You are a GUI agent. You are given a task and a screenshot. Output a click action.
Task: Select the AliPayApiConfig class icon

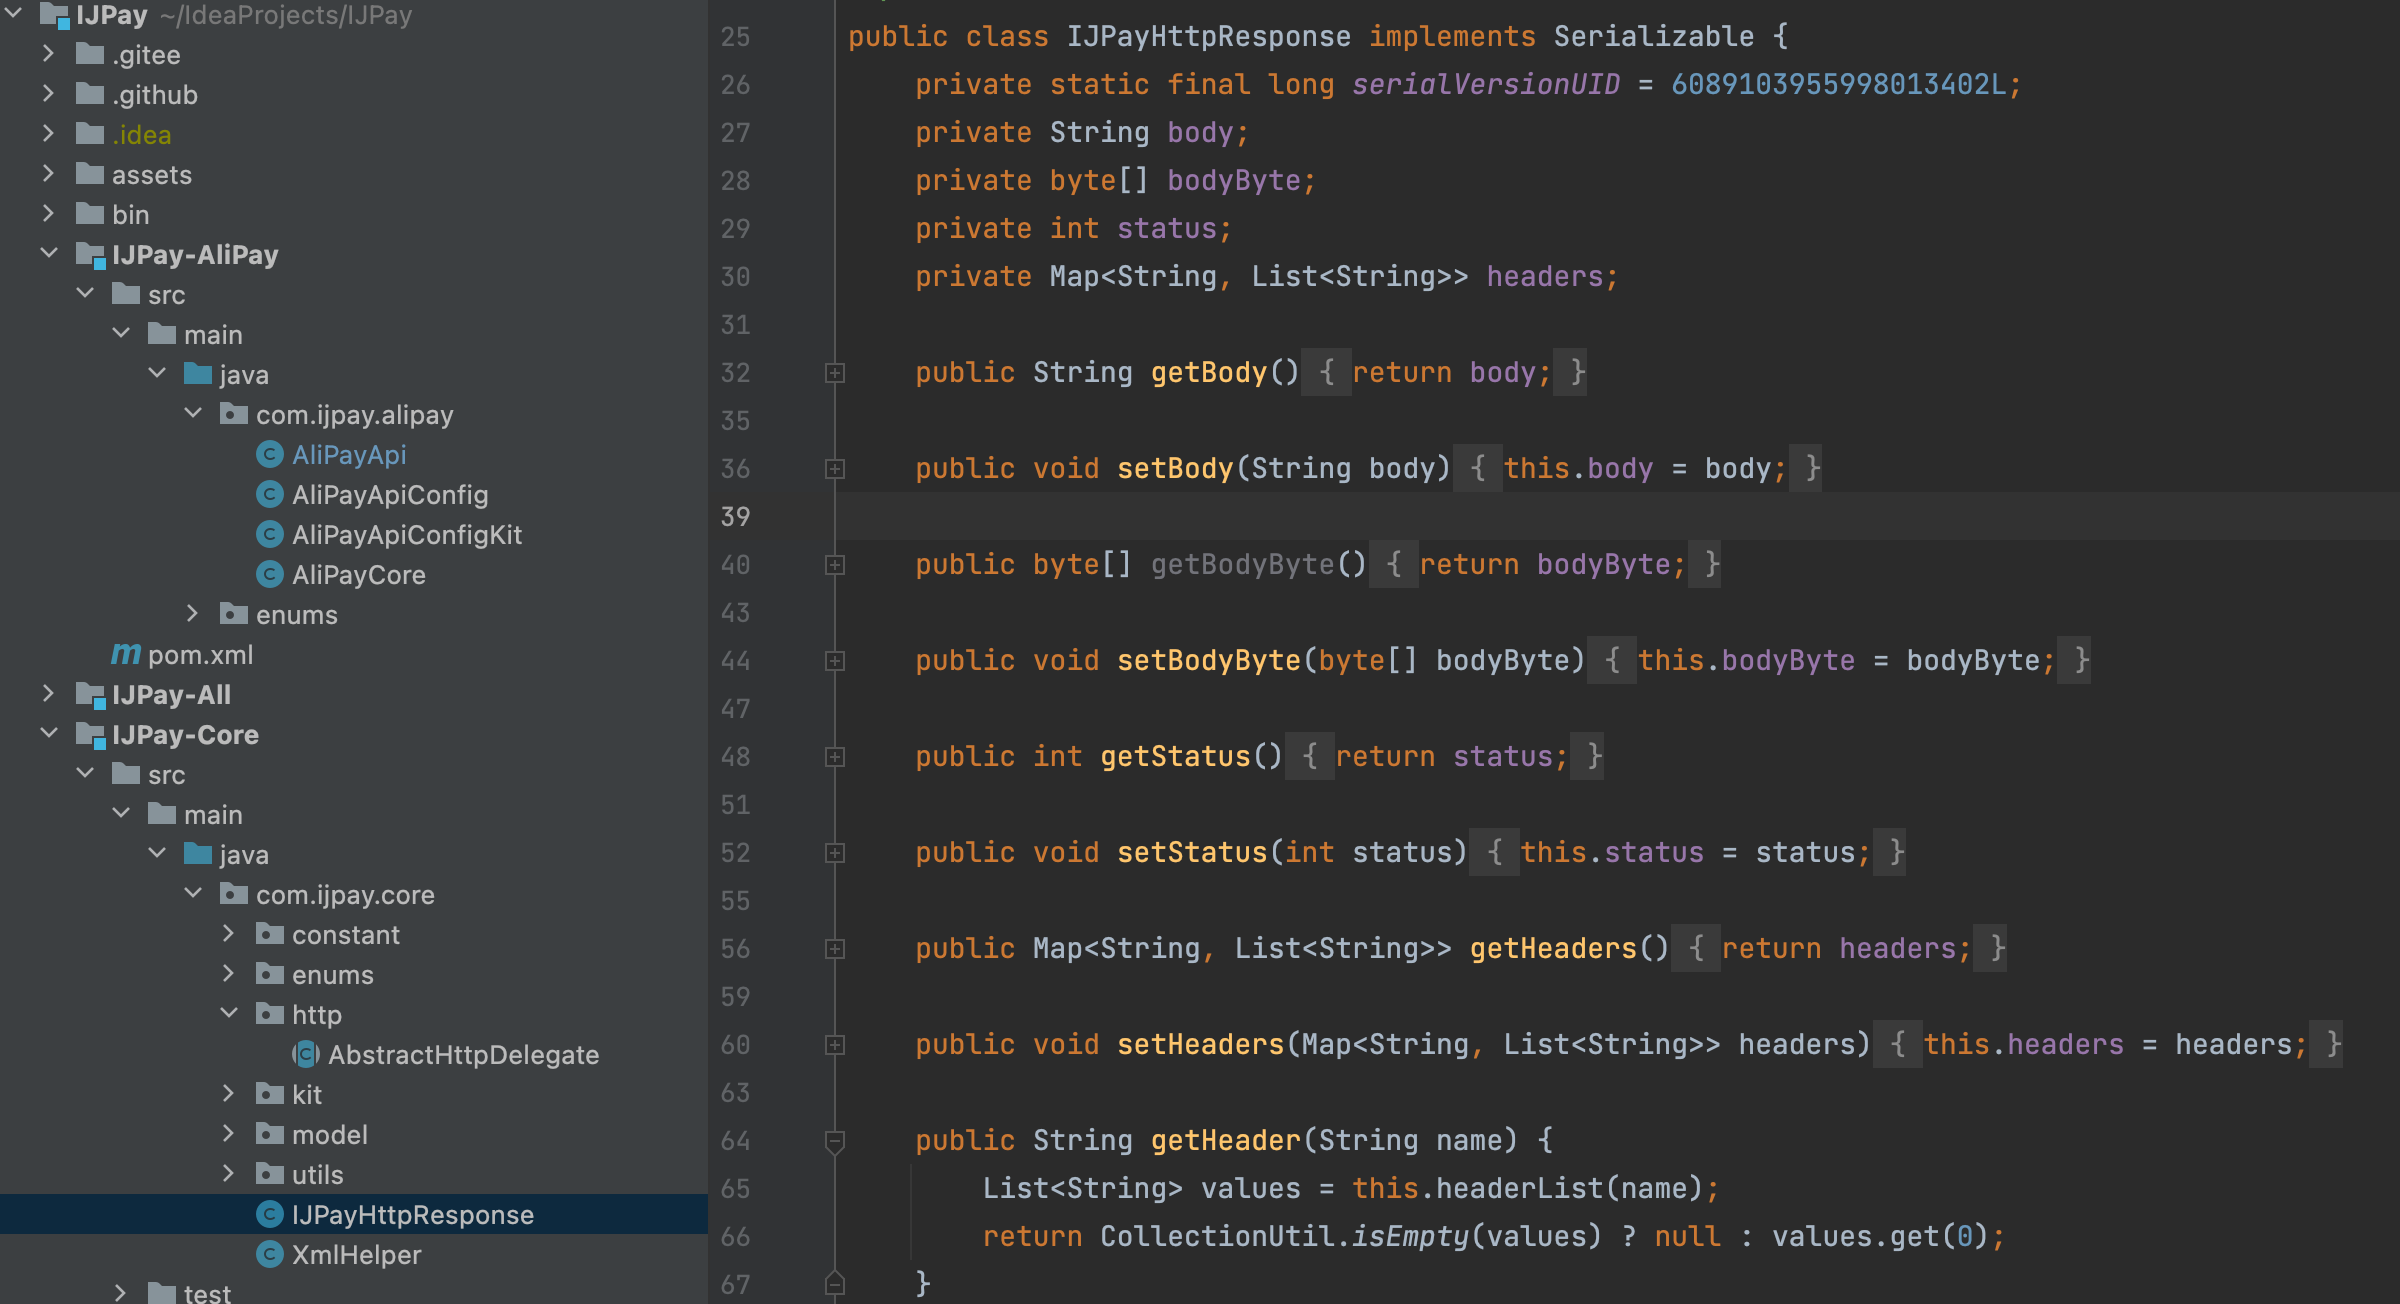tap(270, 493)
